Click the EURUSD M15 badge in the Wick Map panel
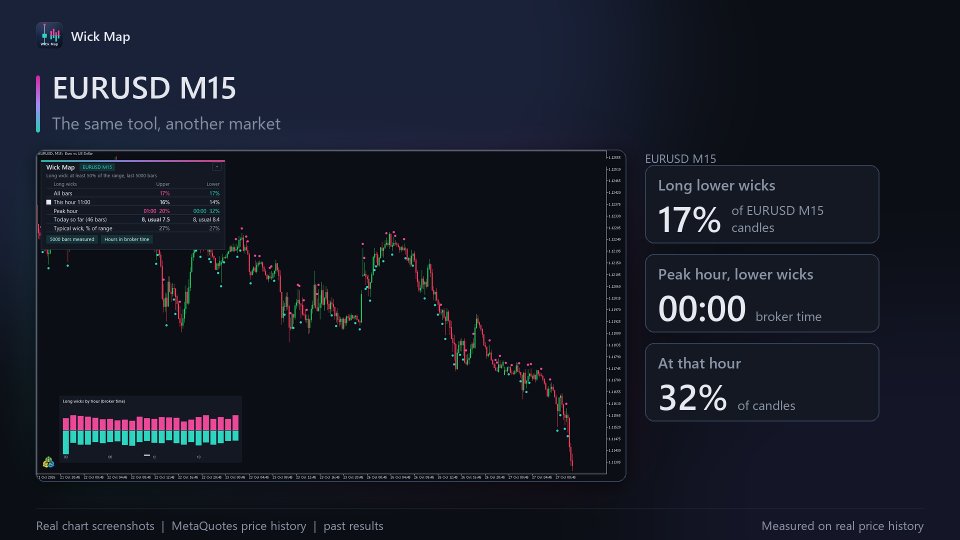960x540 pixels. [97, 167]
